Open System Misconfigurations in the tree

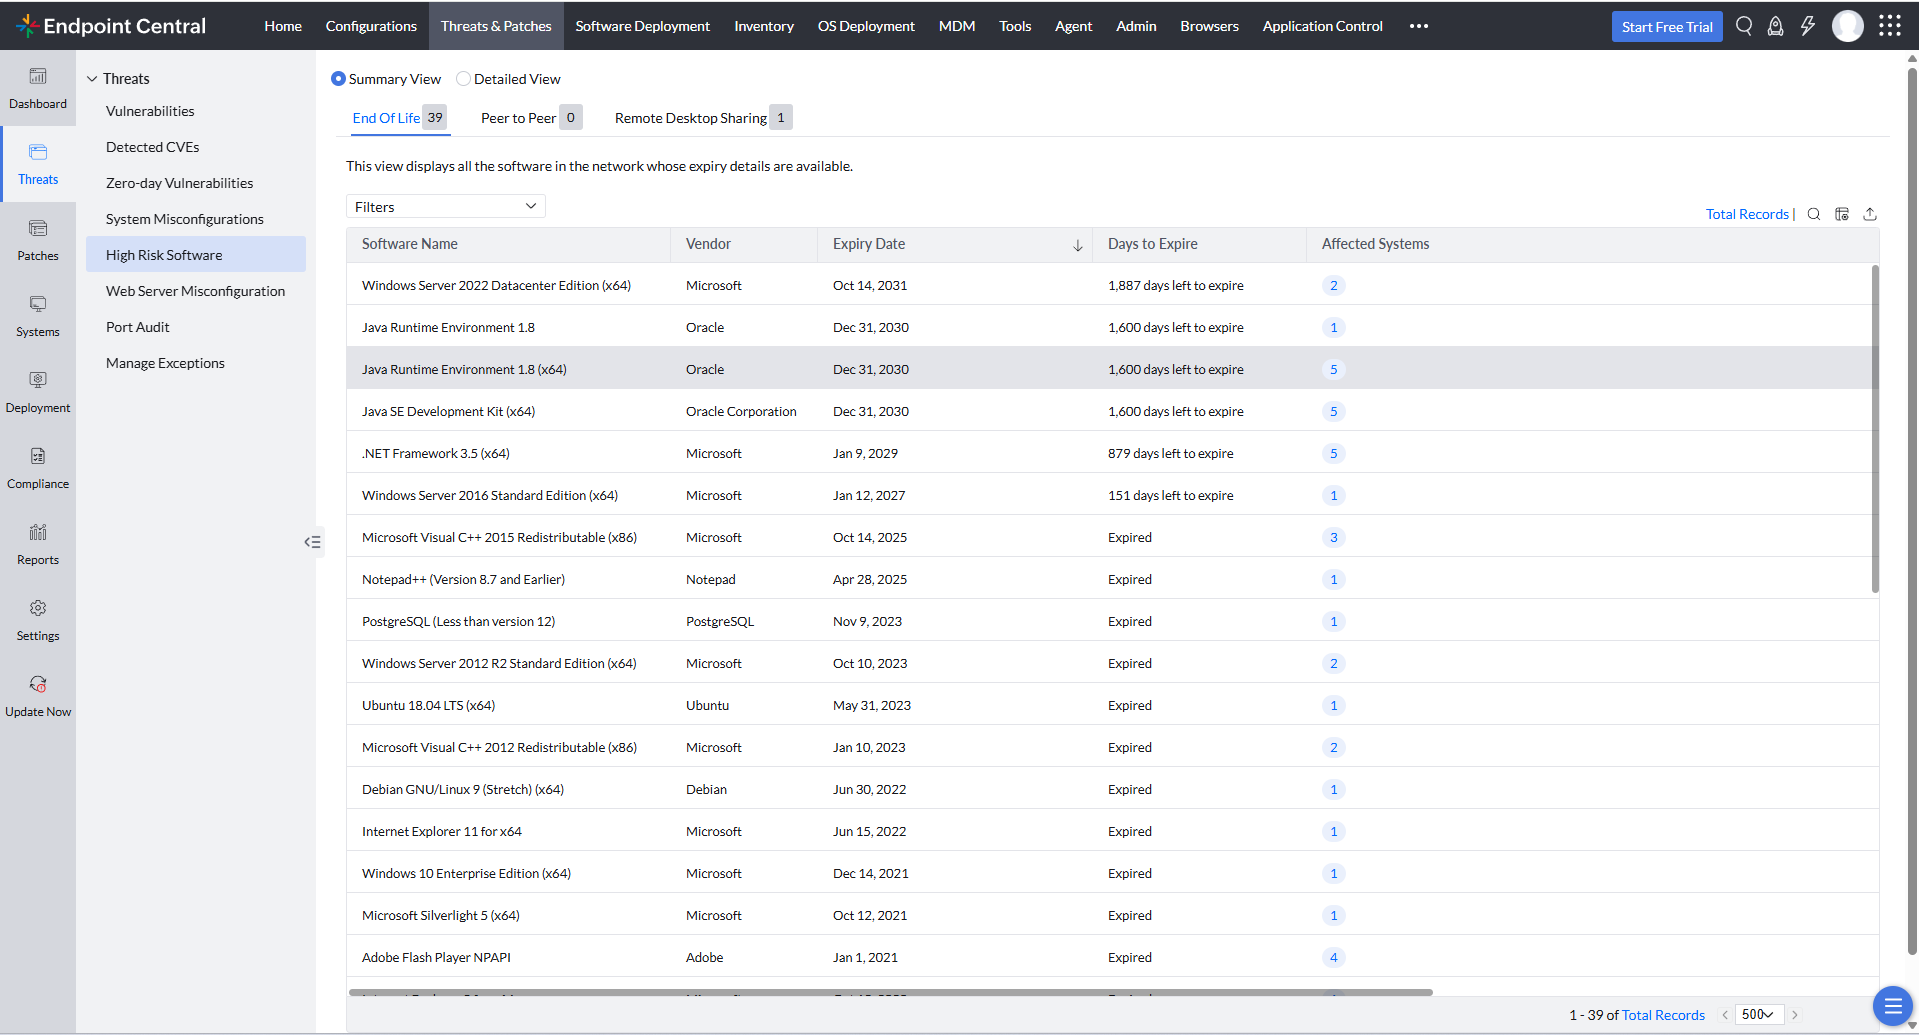click(x=185, y=219)
